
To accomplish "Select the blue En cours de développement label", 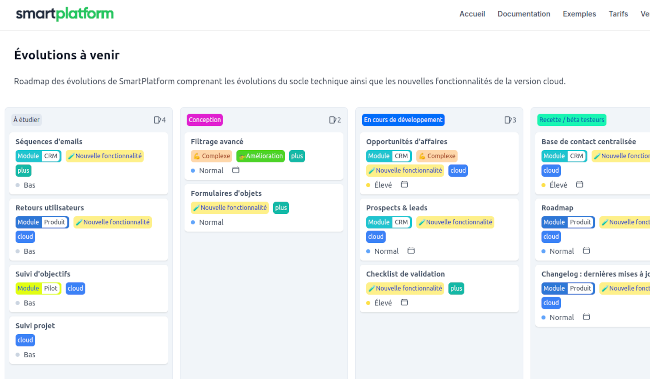I will 403,120.
